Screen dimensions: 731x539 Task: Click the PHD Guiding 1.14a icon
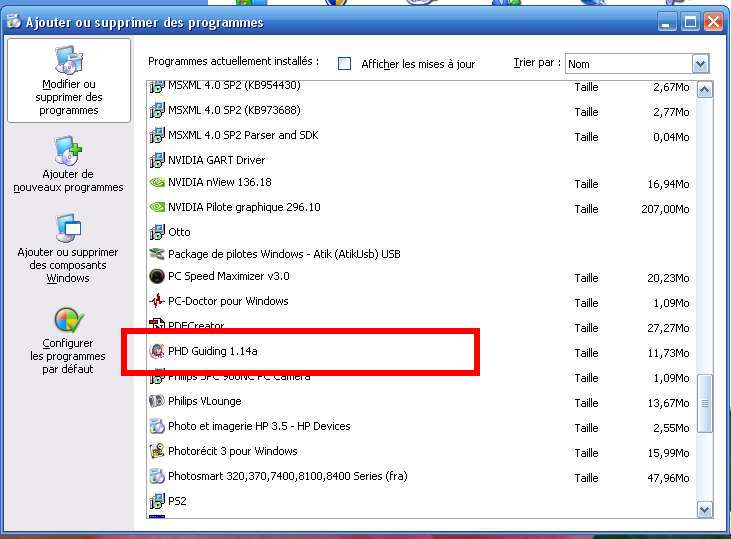pyautogui.click(x=157, y=351)
